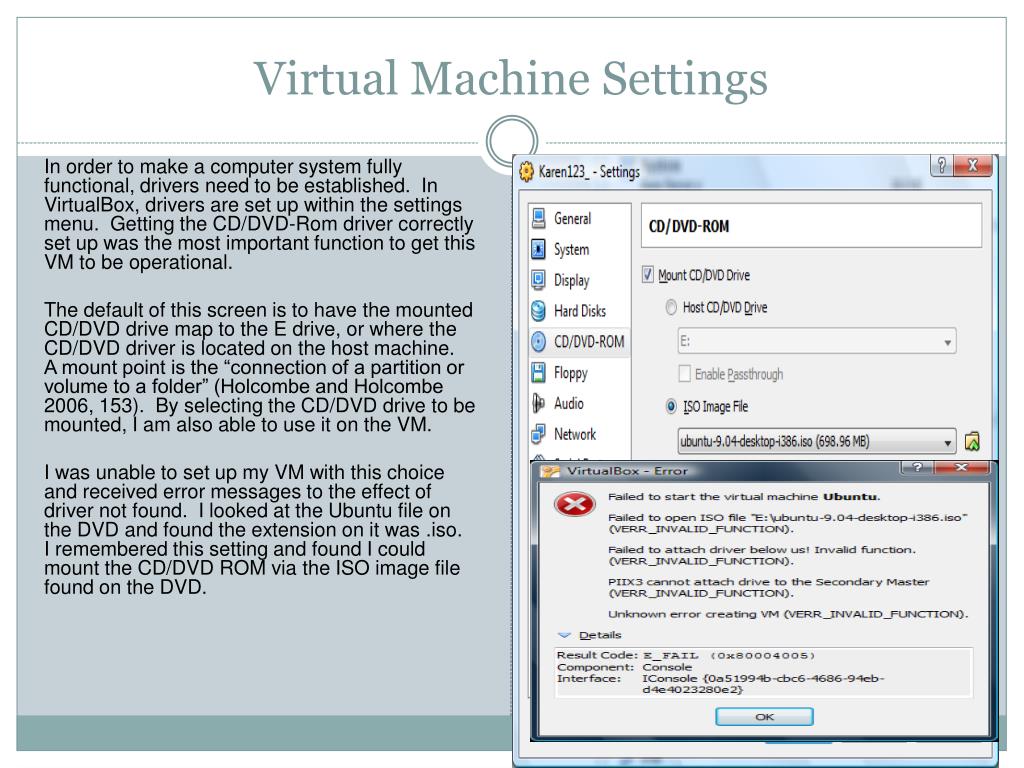Click the Component: Console line
This screenshot has width=1024, height=768.
(624, 667)
